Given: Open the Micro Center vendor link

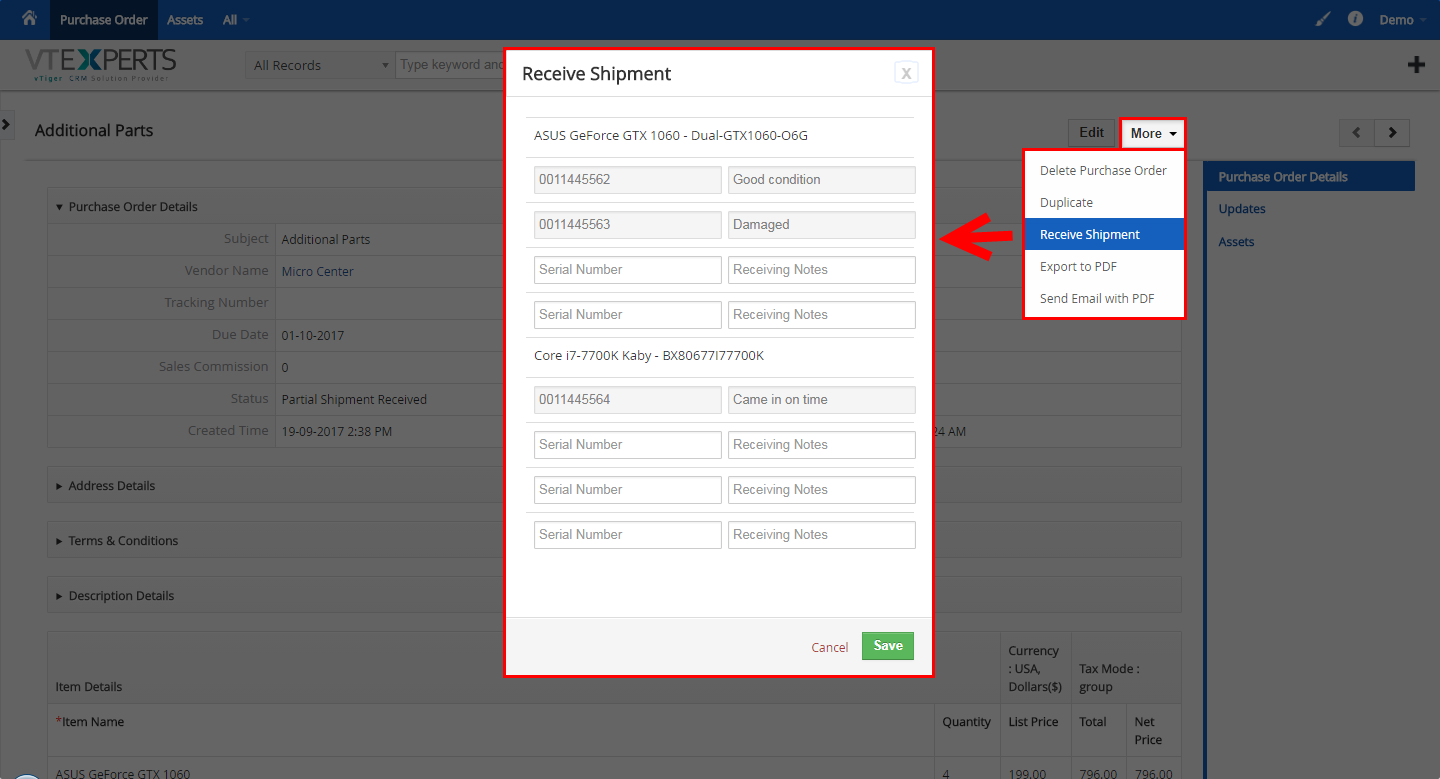Looking at the screenshot, I should pos(317,271).
